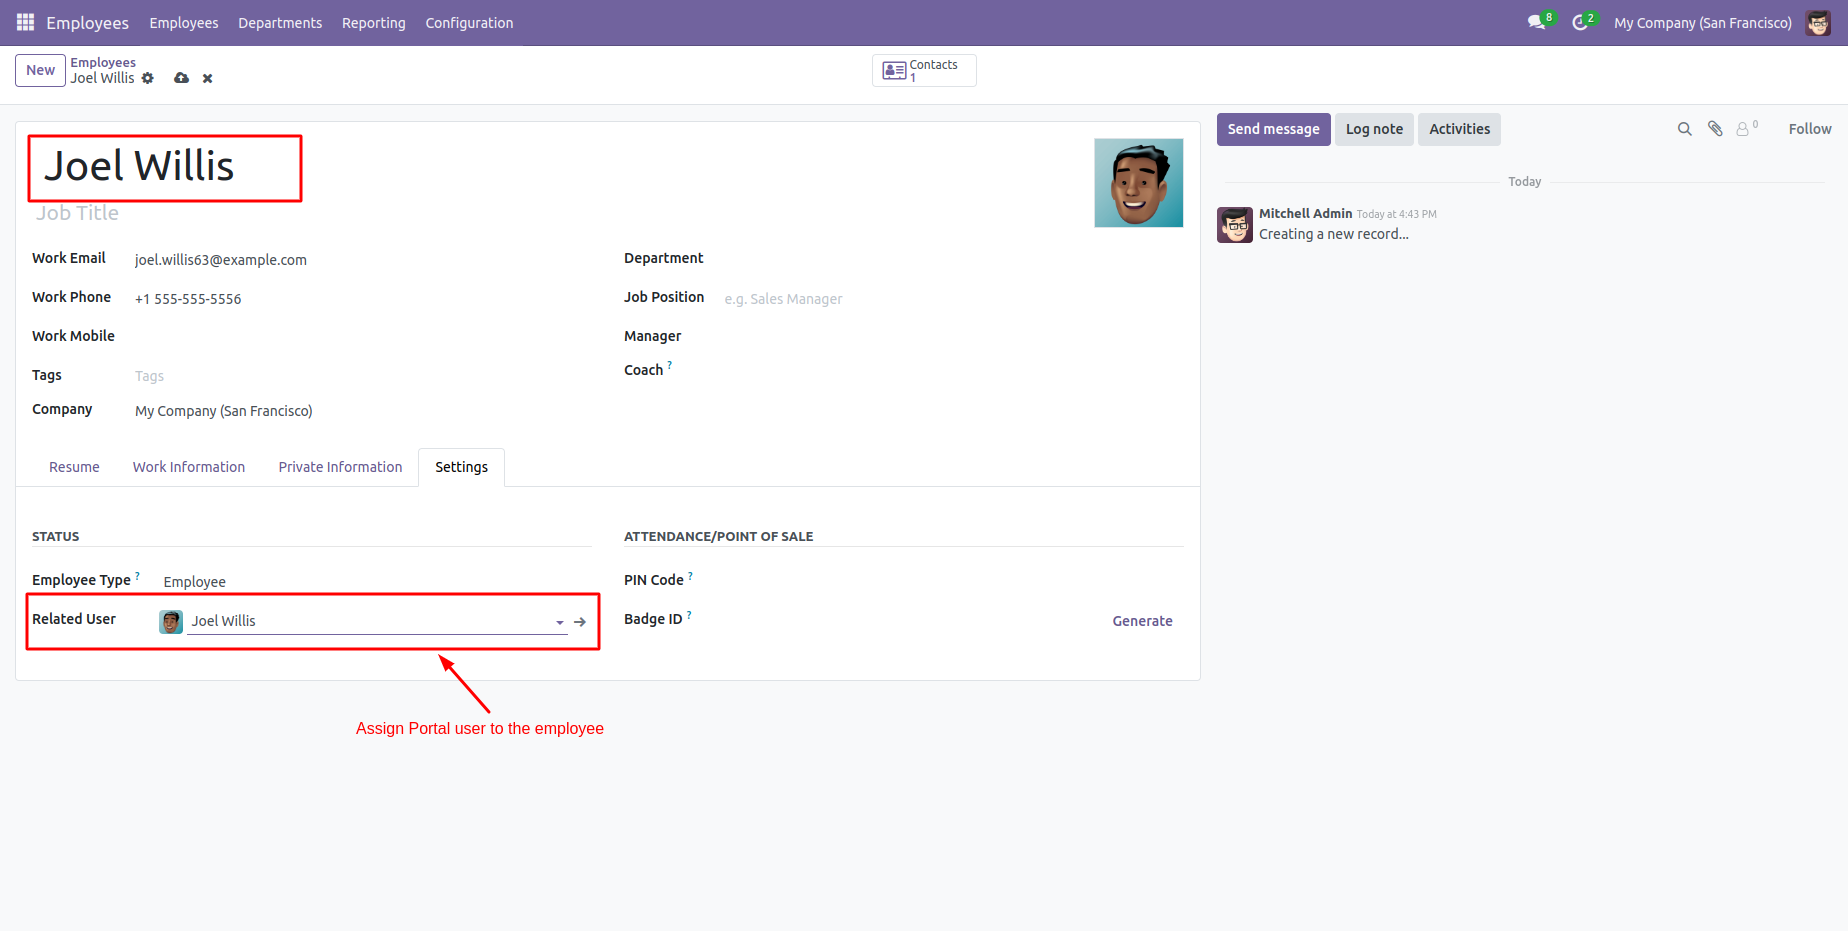
Task: Open the apps grid menu icon
Action: click(x=25, y=22)
